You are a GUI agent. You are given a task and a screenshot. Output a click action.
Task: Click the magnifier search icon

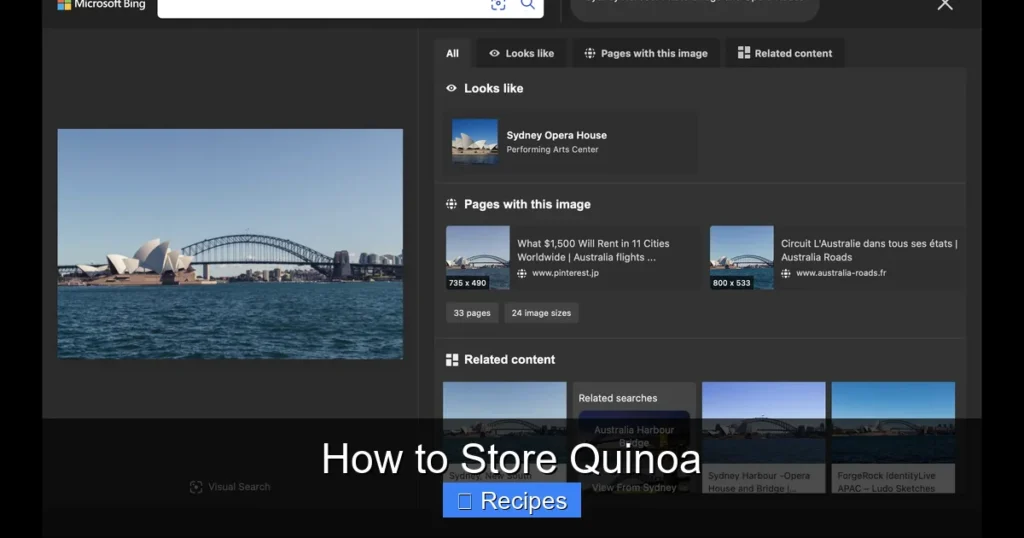coord(528,5)
